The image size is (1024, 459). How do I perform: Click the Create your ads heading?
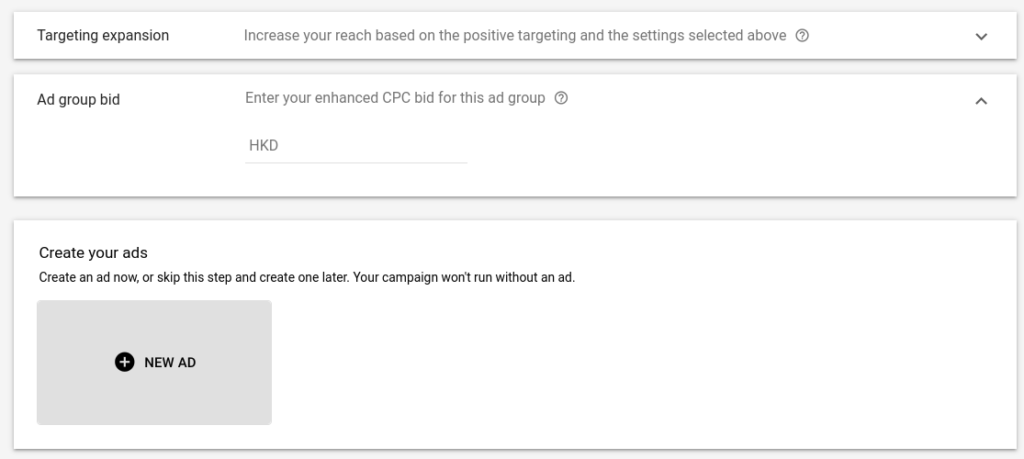(93, 253)
